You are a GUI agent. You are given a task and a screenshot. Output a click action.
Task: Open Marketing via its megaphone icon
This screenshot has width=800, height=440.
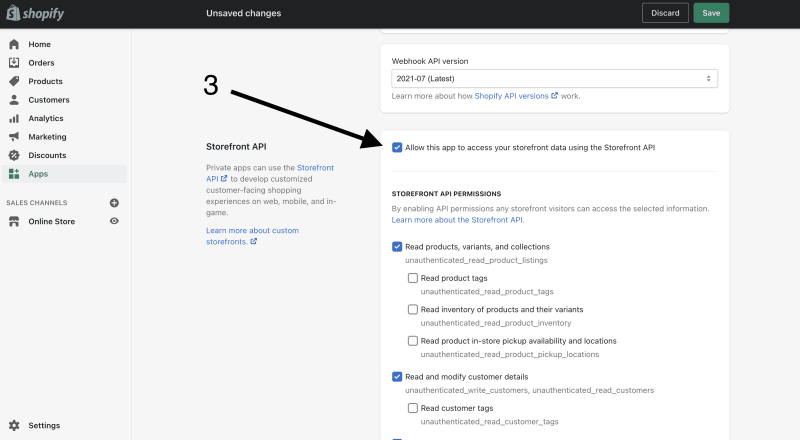click(x=14, y=137)
